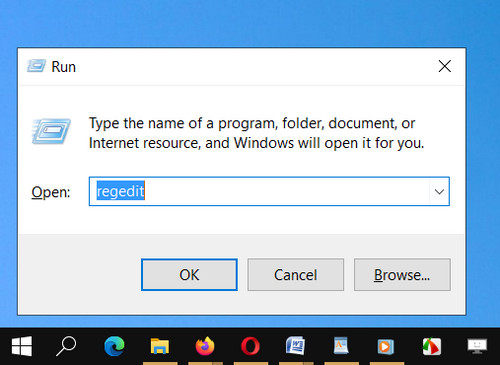Open the monitor-shaped taskbar icon

(x=477, y=346)
